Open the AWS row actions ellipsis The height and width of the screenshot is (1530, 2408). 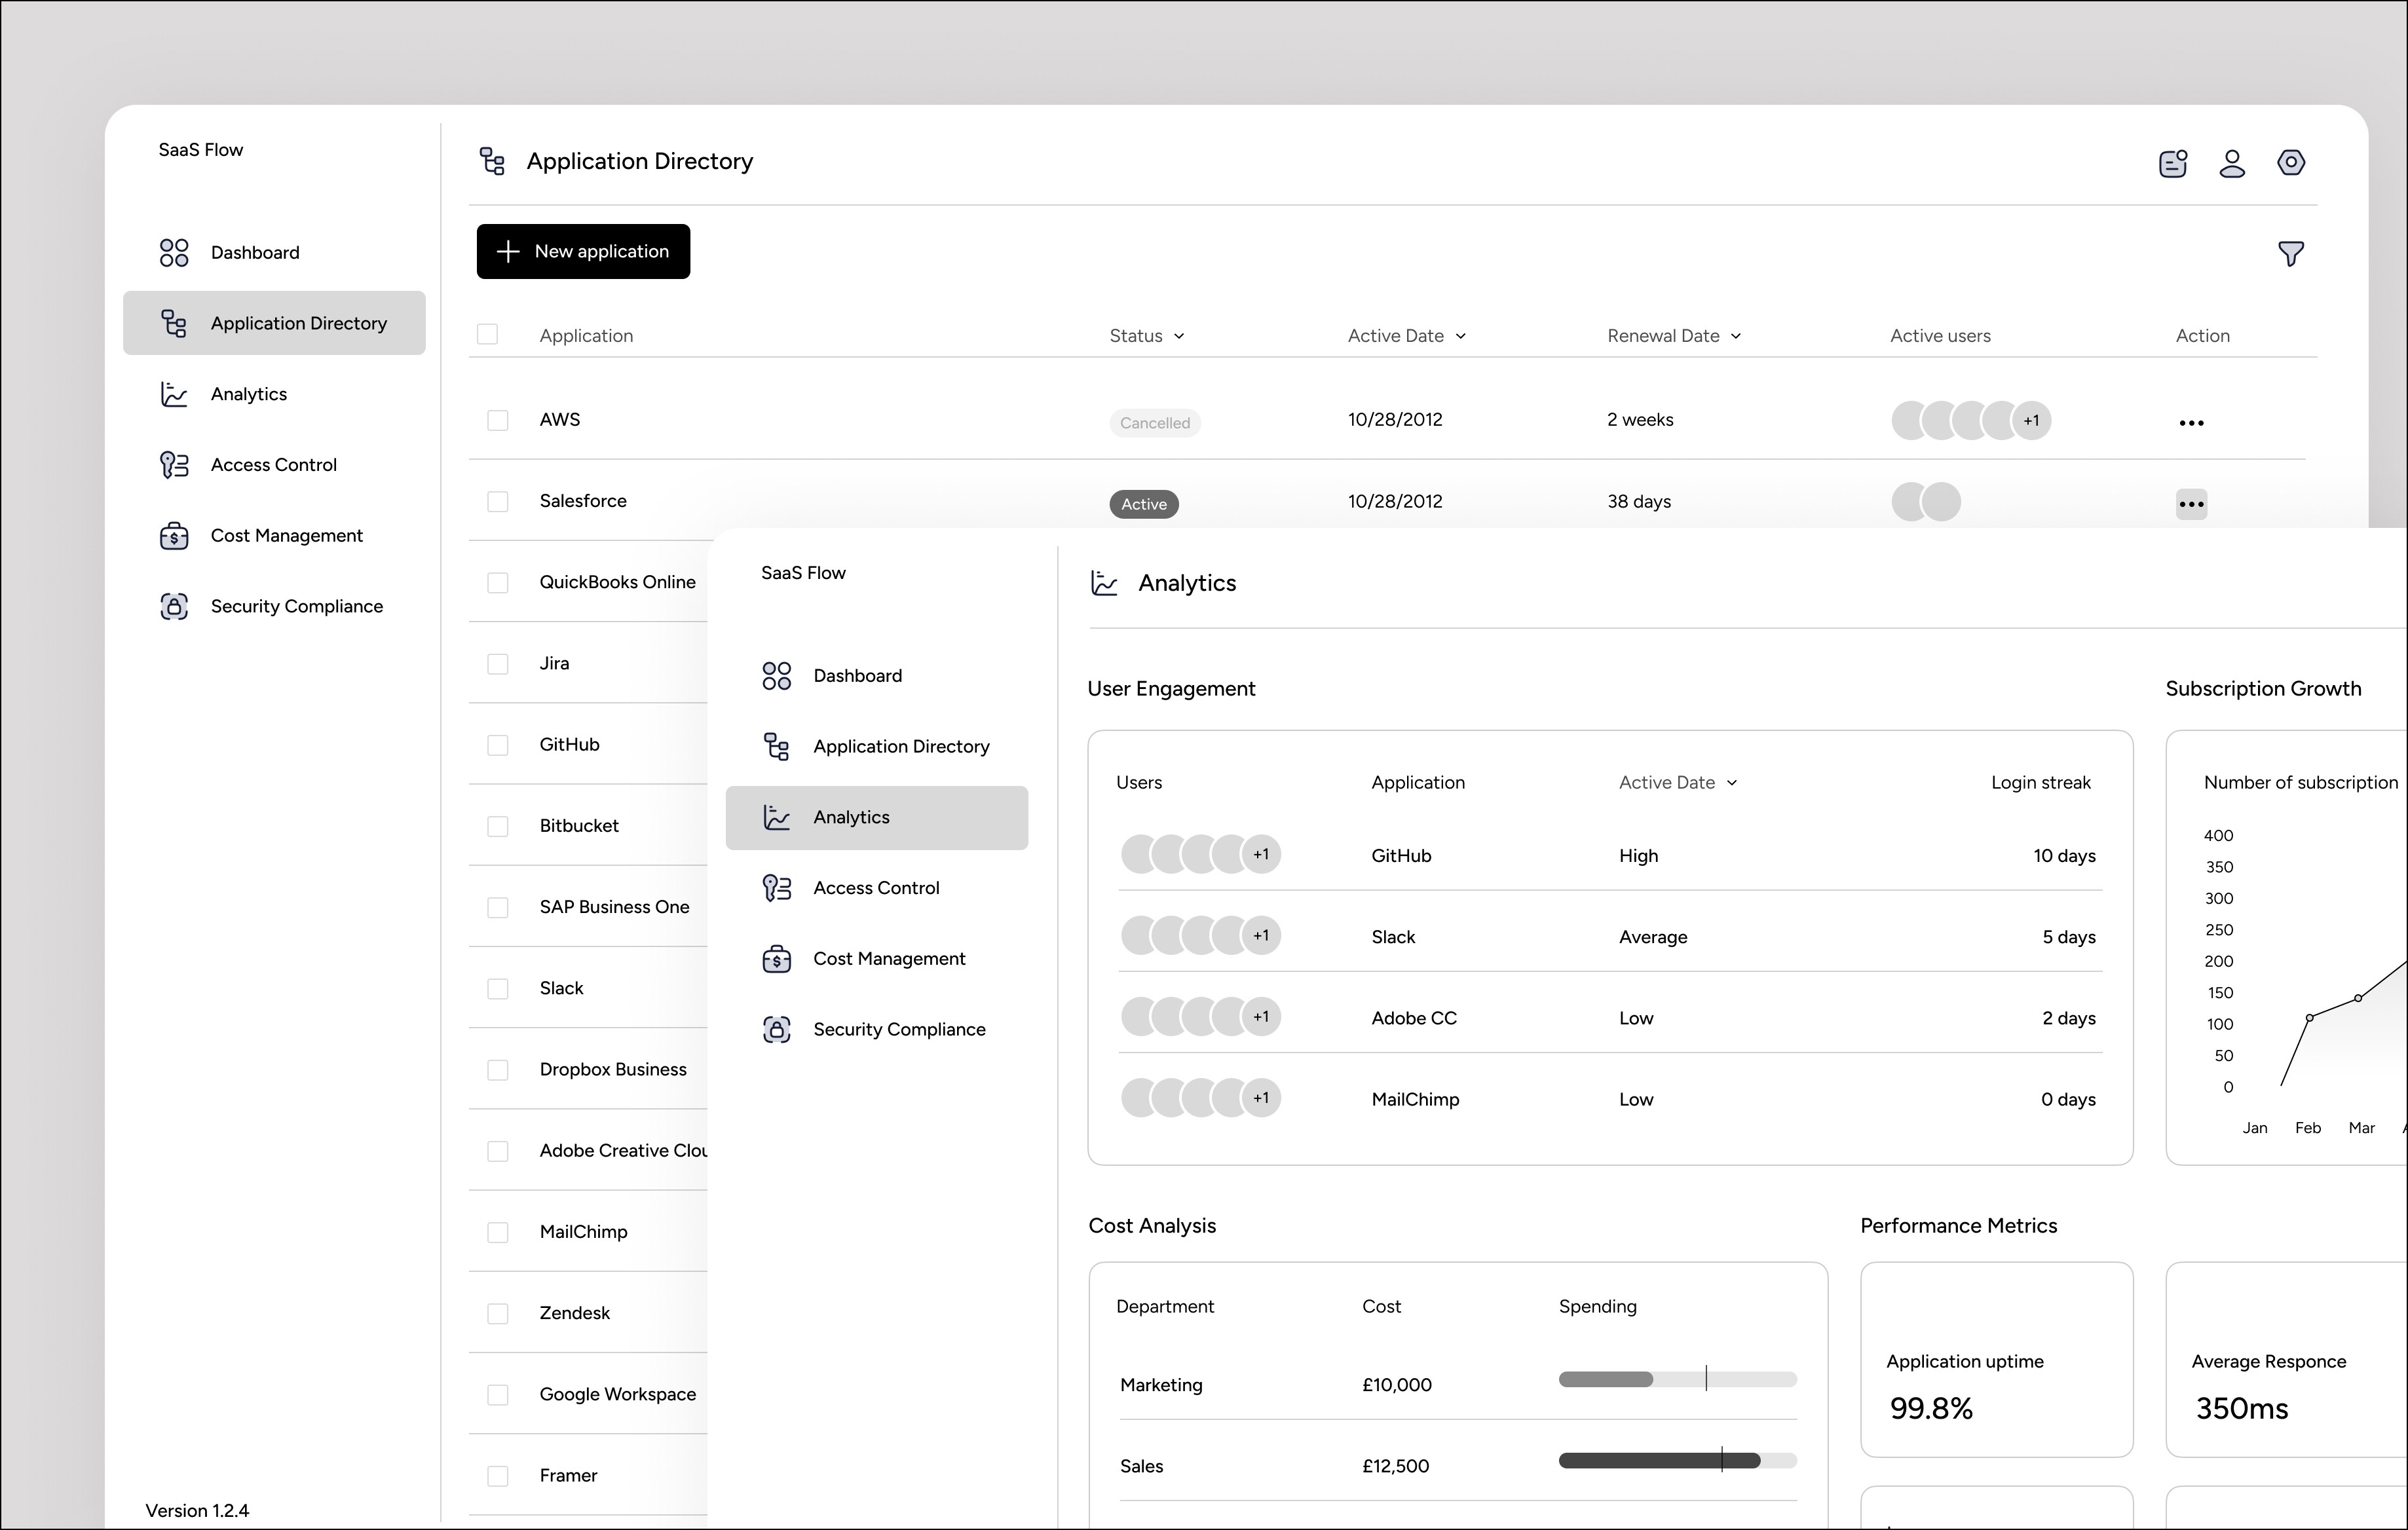pos(2191,422)
